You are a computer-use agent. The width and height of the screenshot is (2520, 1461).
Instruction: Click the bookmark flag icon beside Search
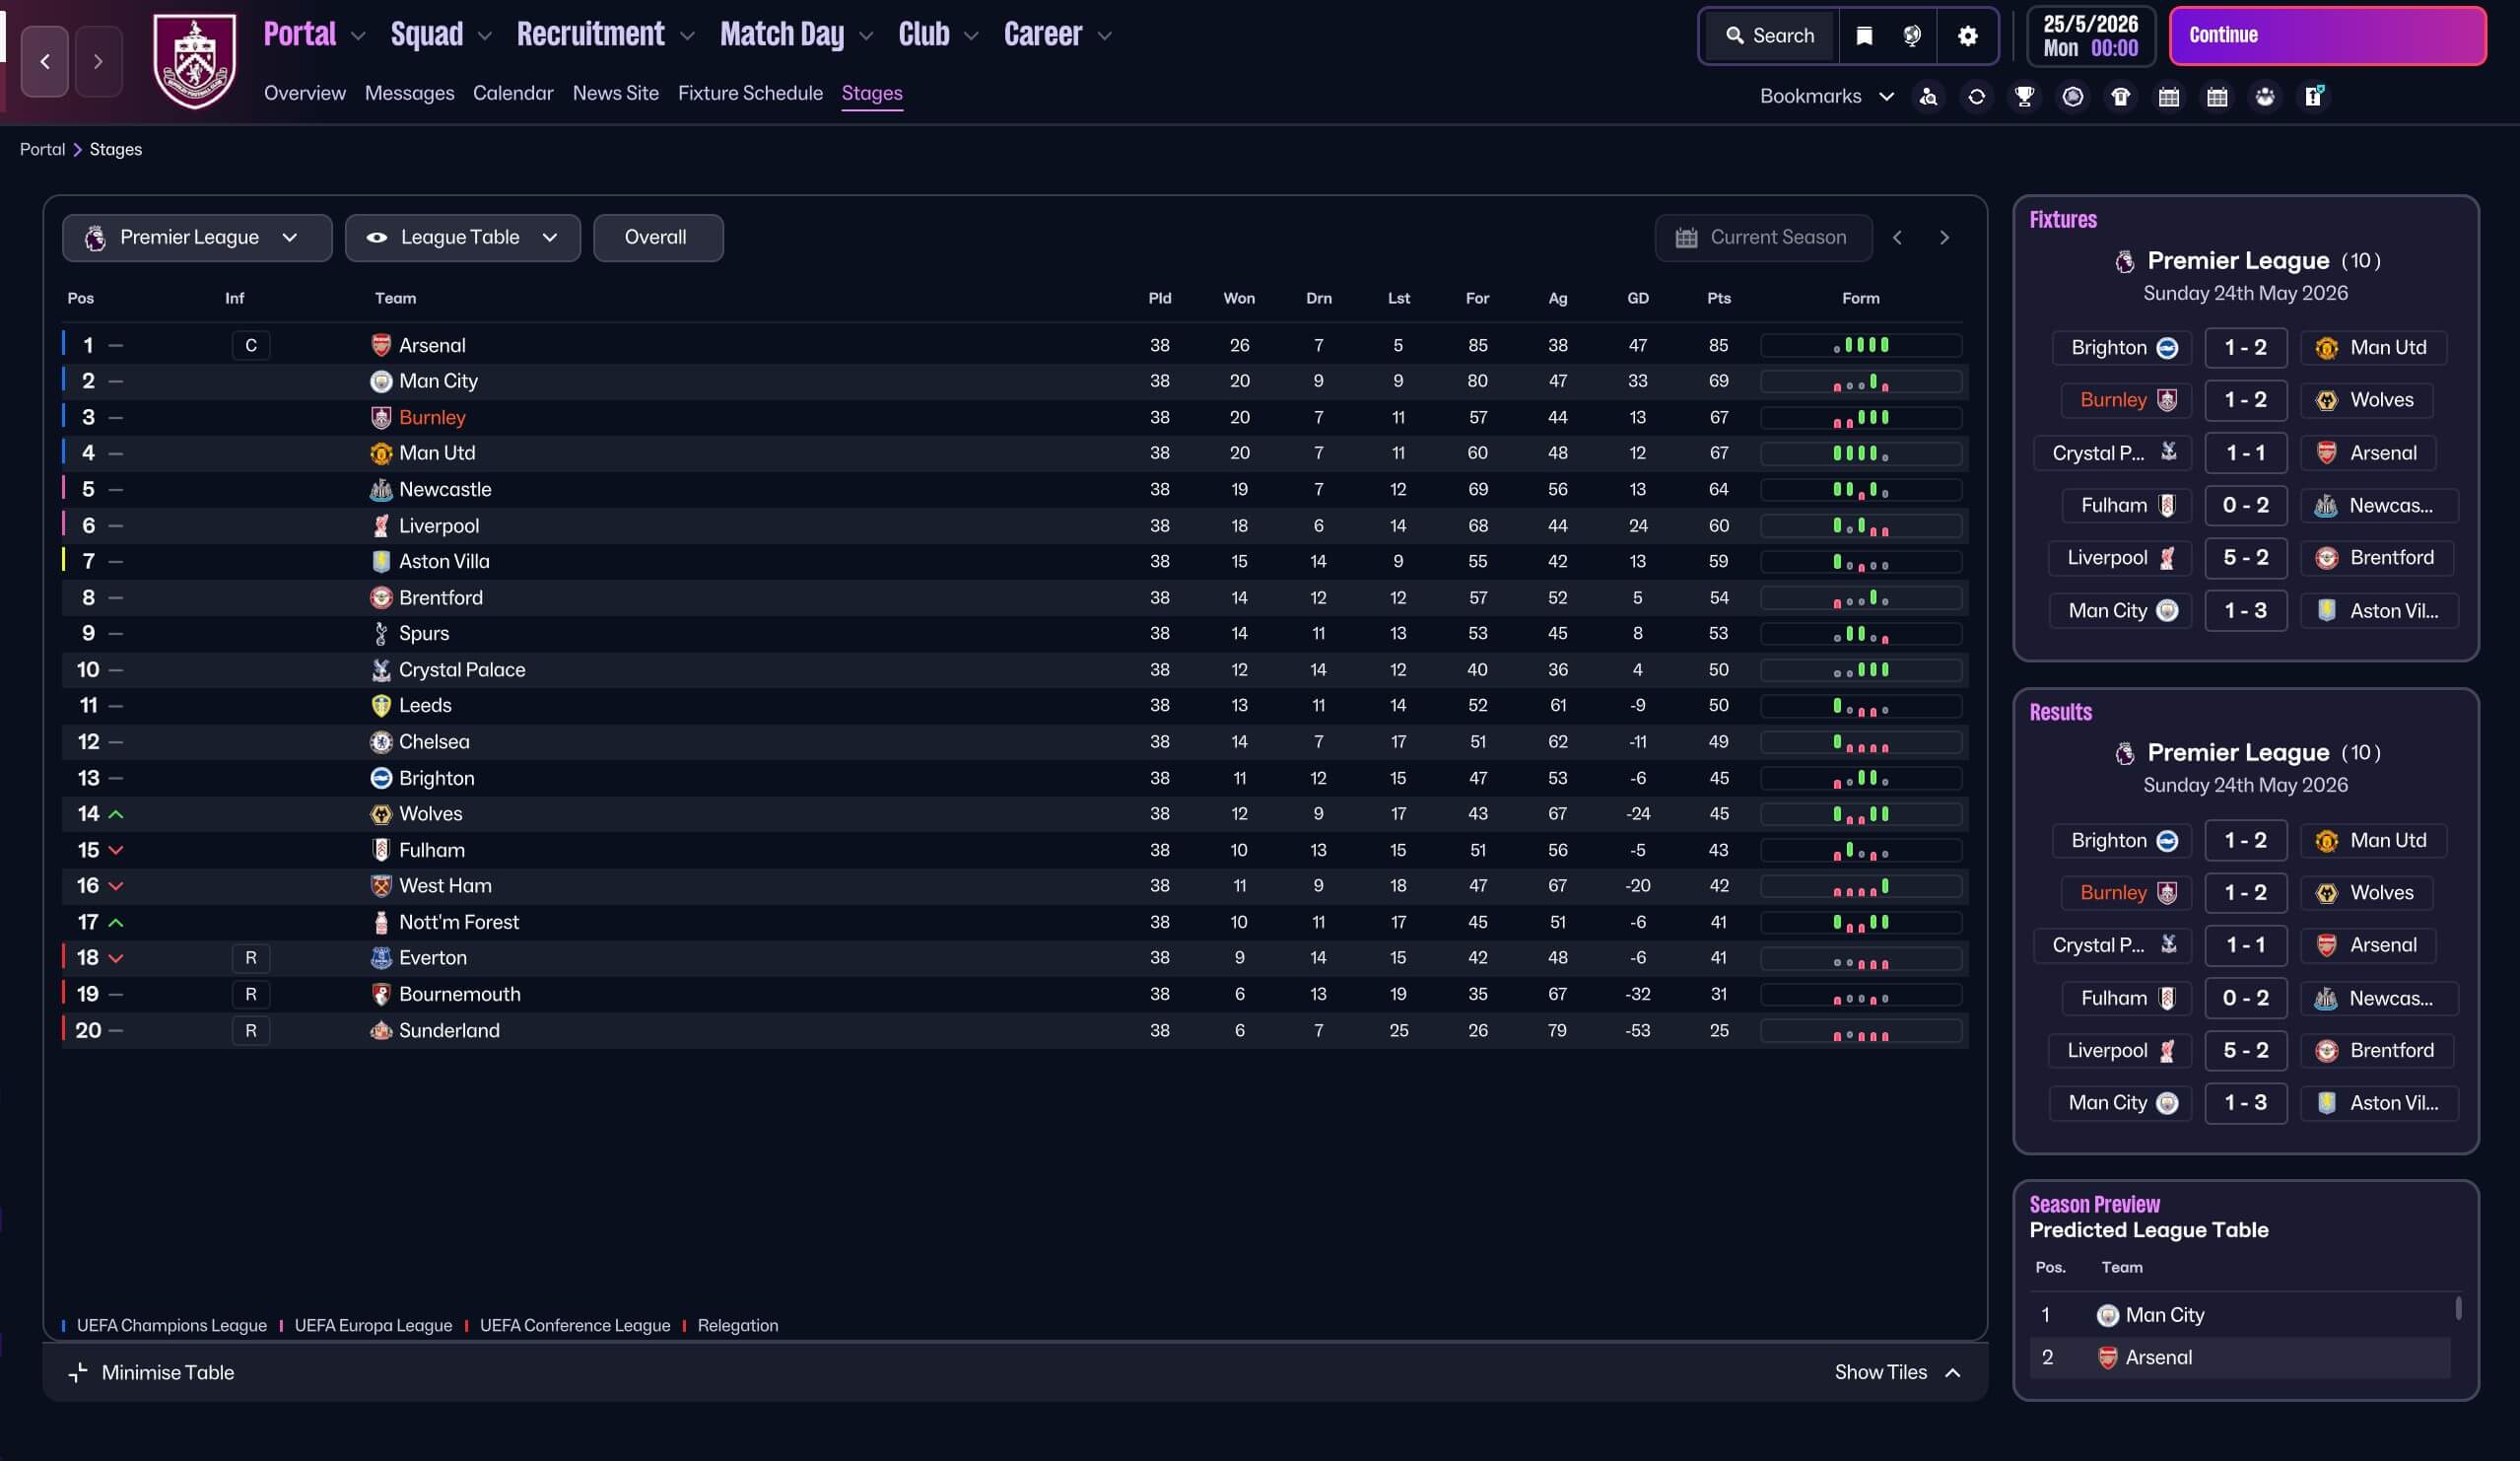pos(1864,36)
